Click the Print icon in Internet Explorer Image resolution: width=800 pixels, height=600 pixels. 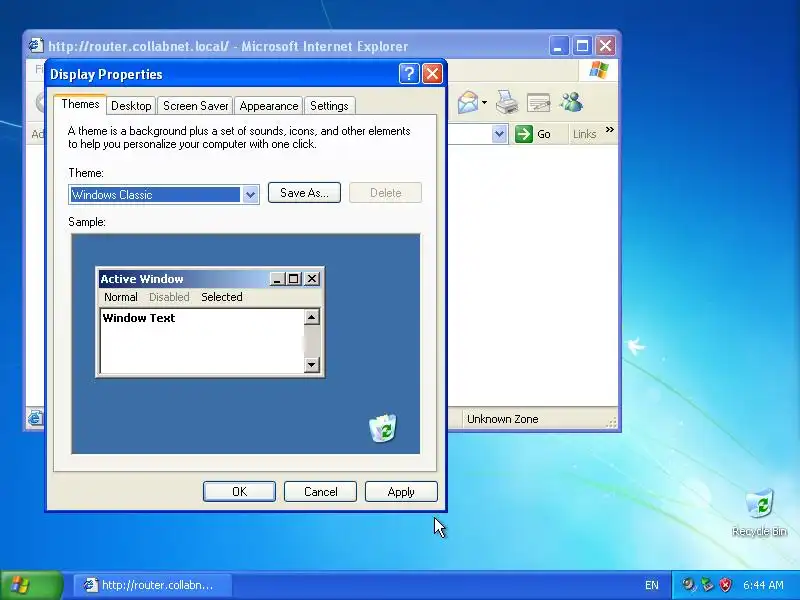[x=507, y=102]
